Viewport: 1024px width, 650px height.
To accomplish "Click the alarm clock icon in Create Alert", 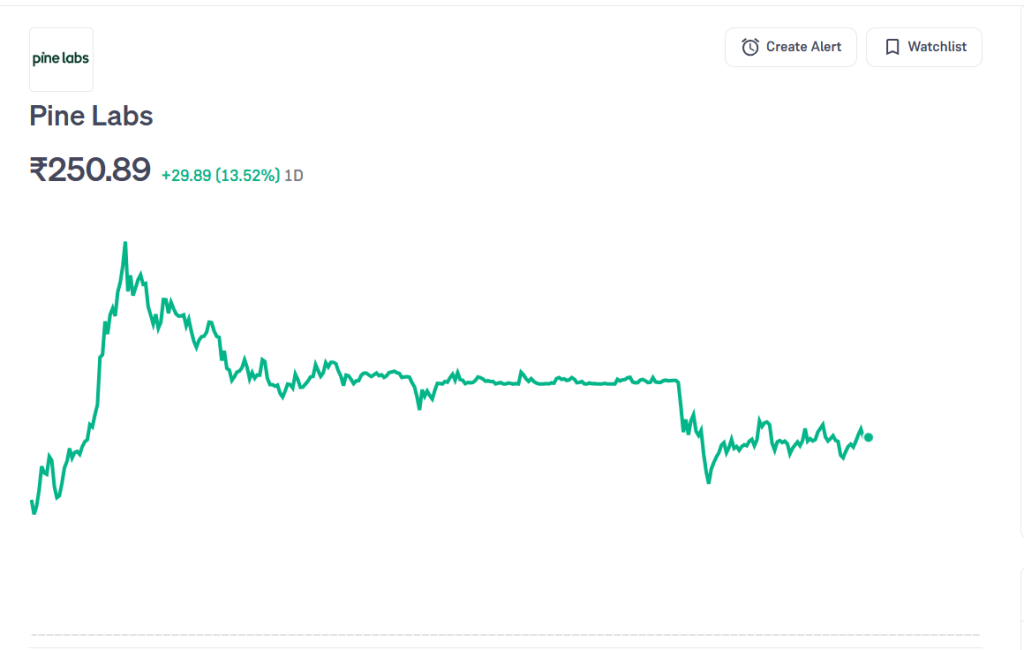I will coord(750,47).
